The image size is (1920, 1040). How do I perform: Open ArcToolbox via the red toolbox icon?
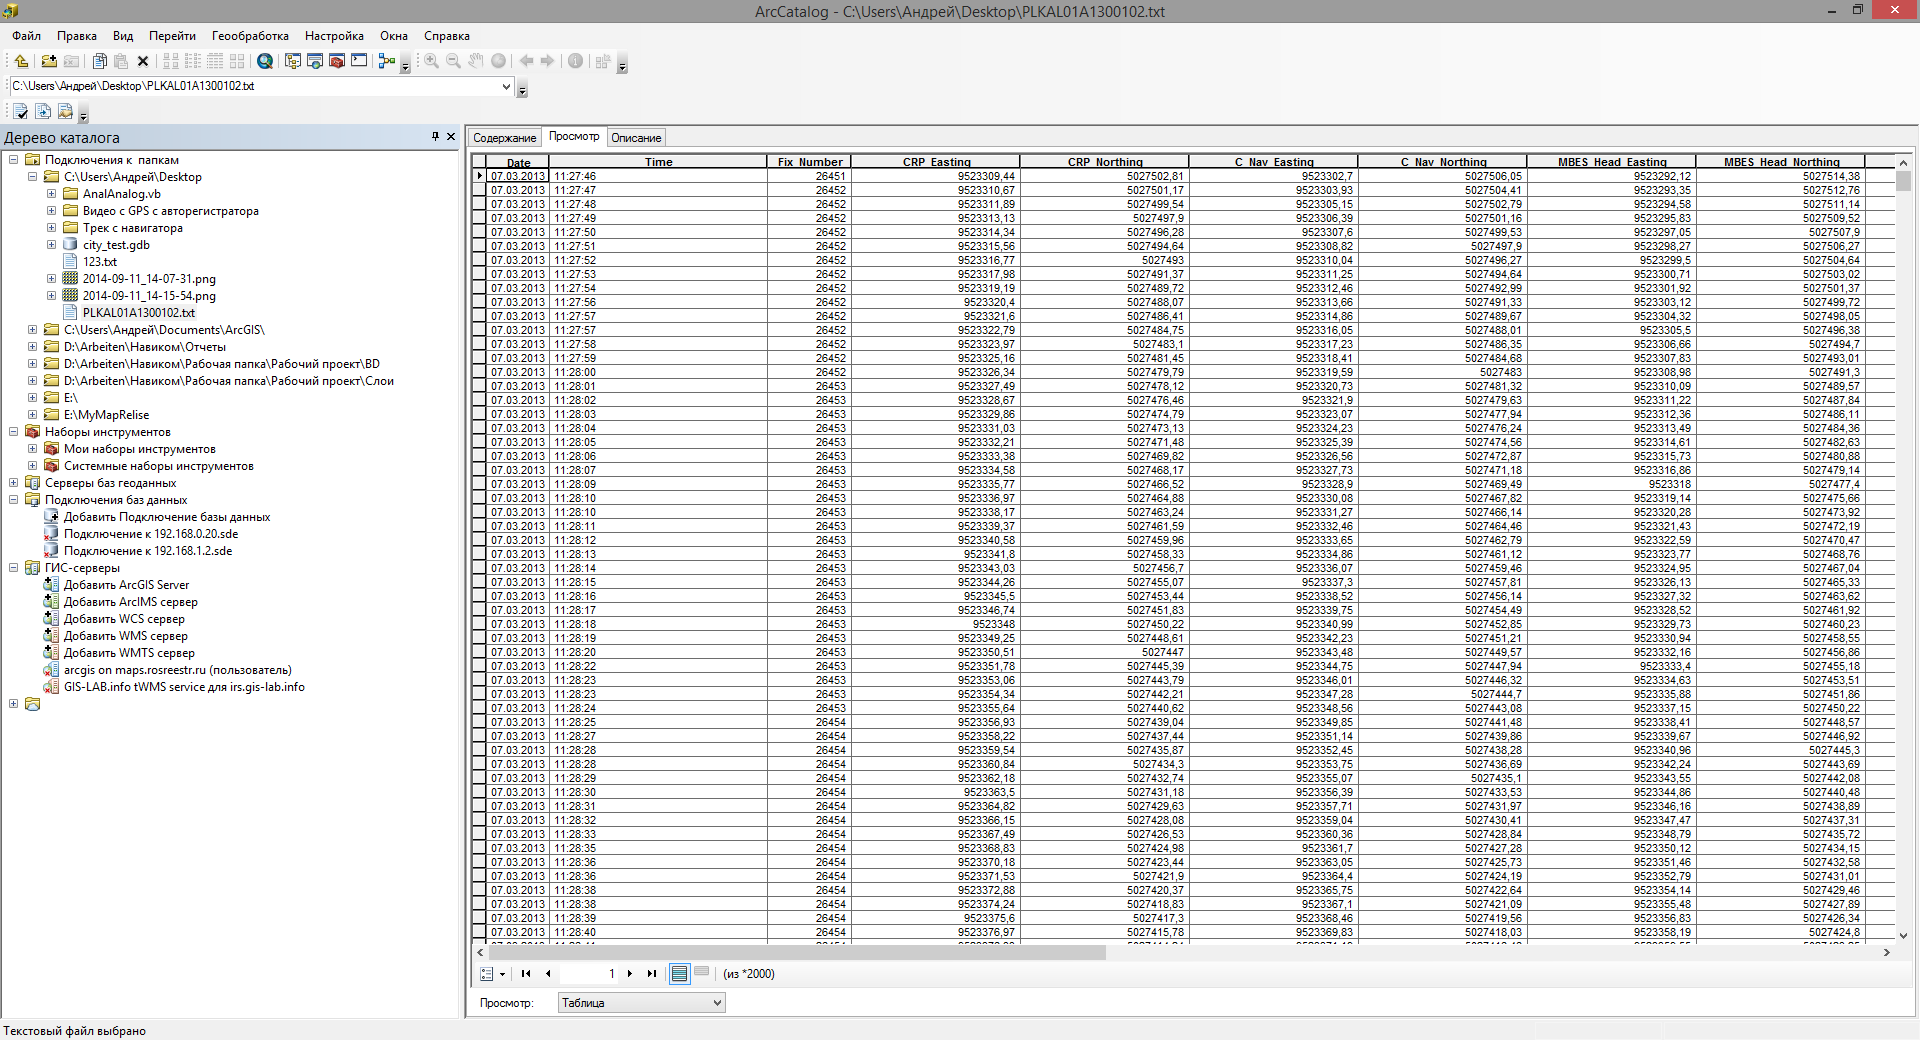(336, 61)
